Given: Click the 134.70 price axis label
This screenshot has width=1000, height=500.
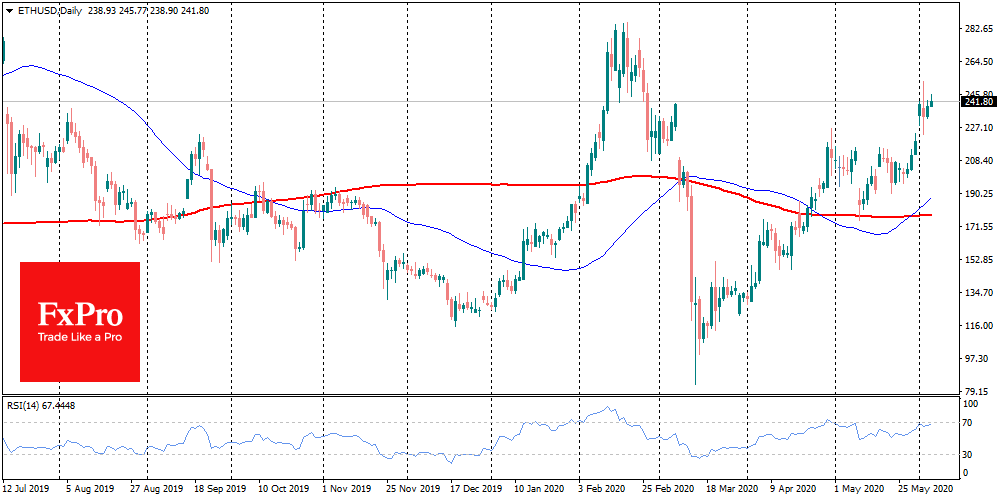Looking at the screenshot, I should 979,293.
